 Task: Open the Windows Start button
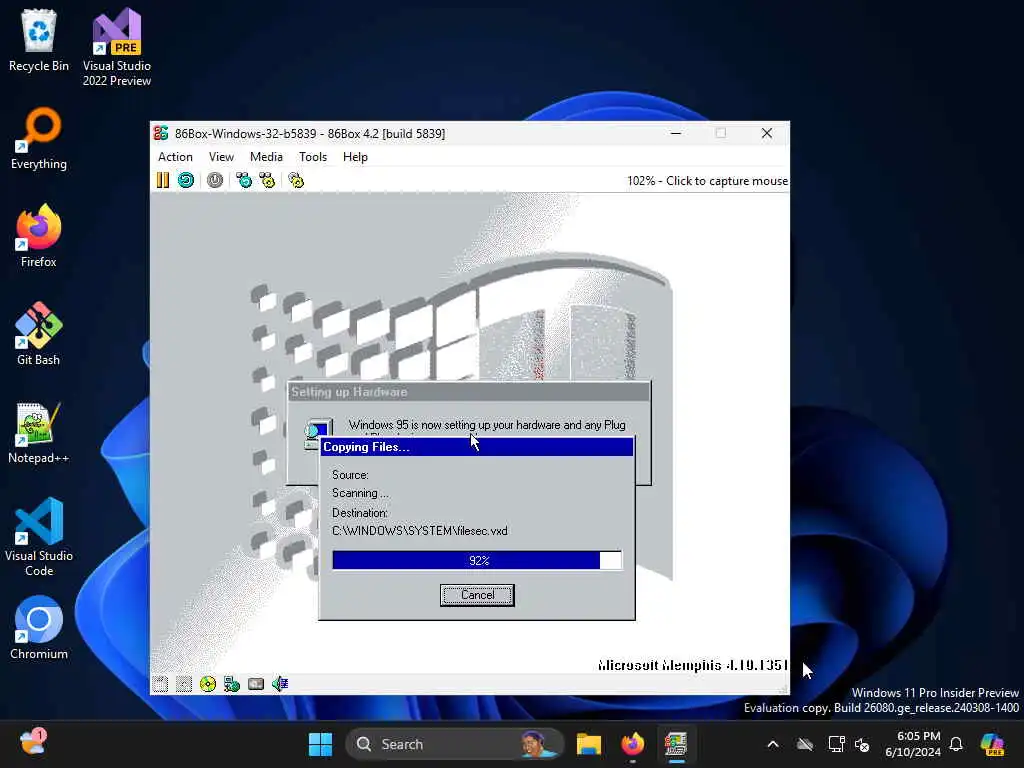[320, 744]
